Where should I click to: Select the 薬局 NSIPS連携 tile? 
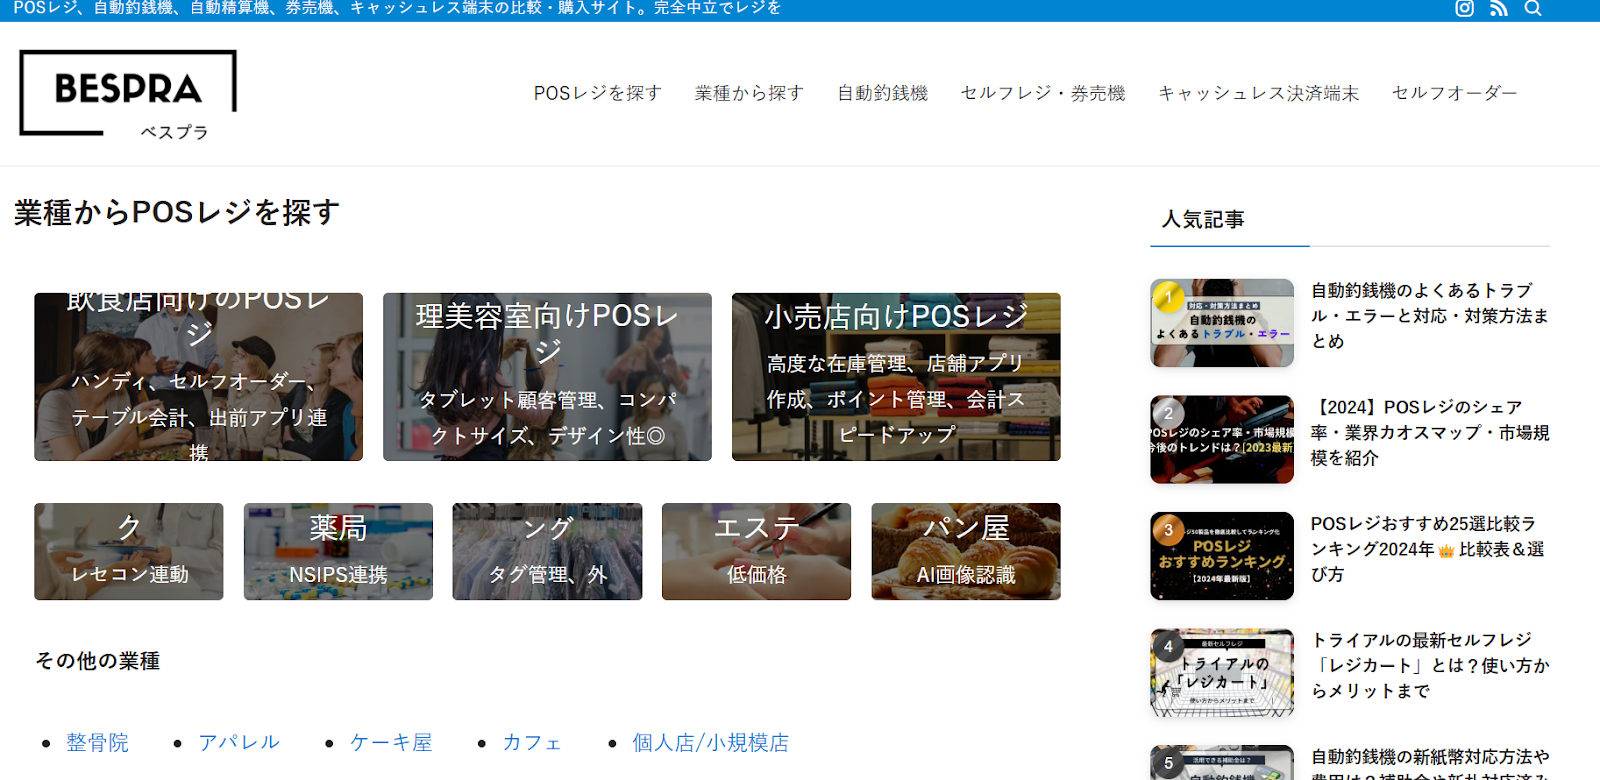tap(338, 551)
